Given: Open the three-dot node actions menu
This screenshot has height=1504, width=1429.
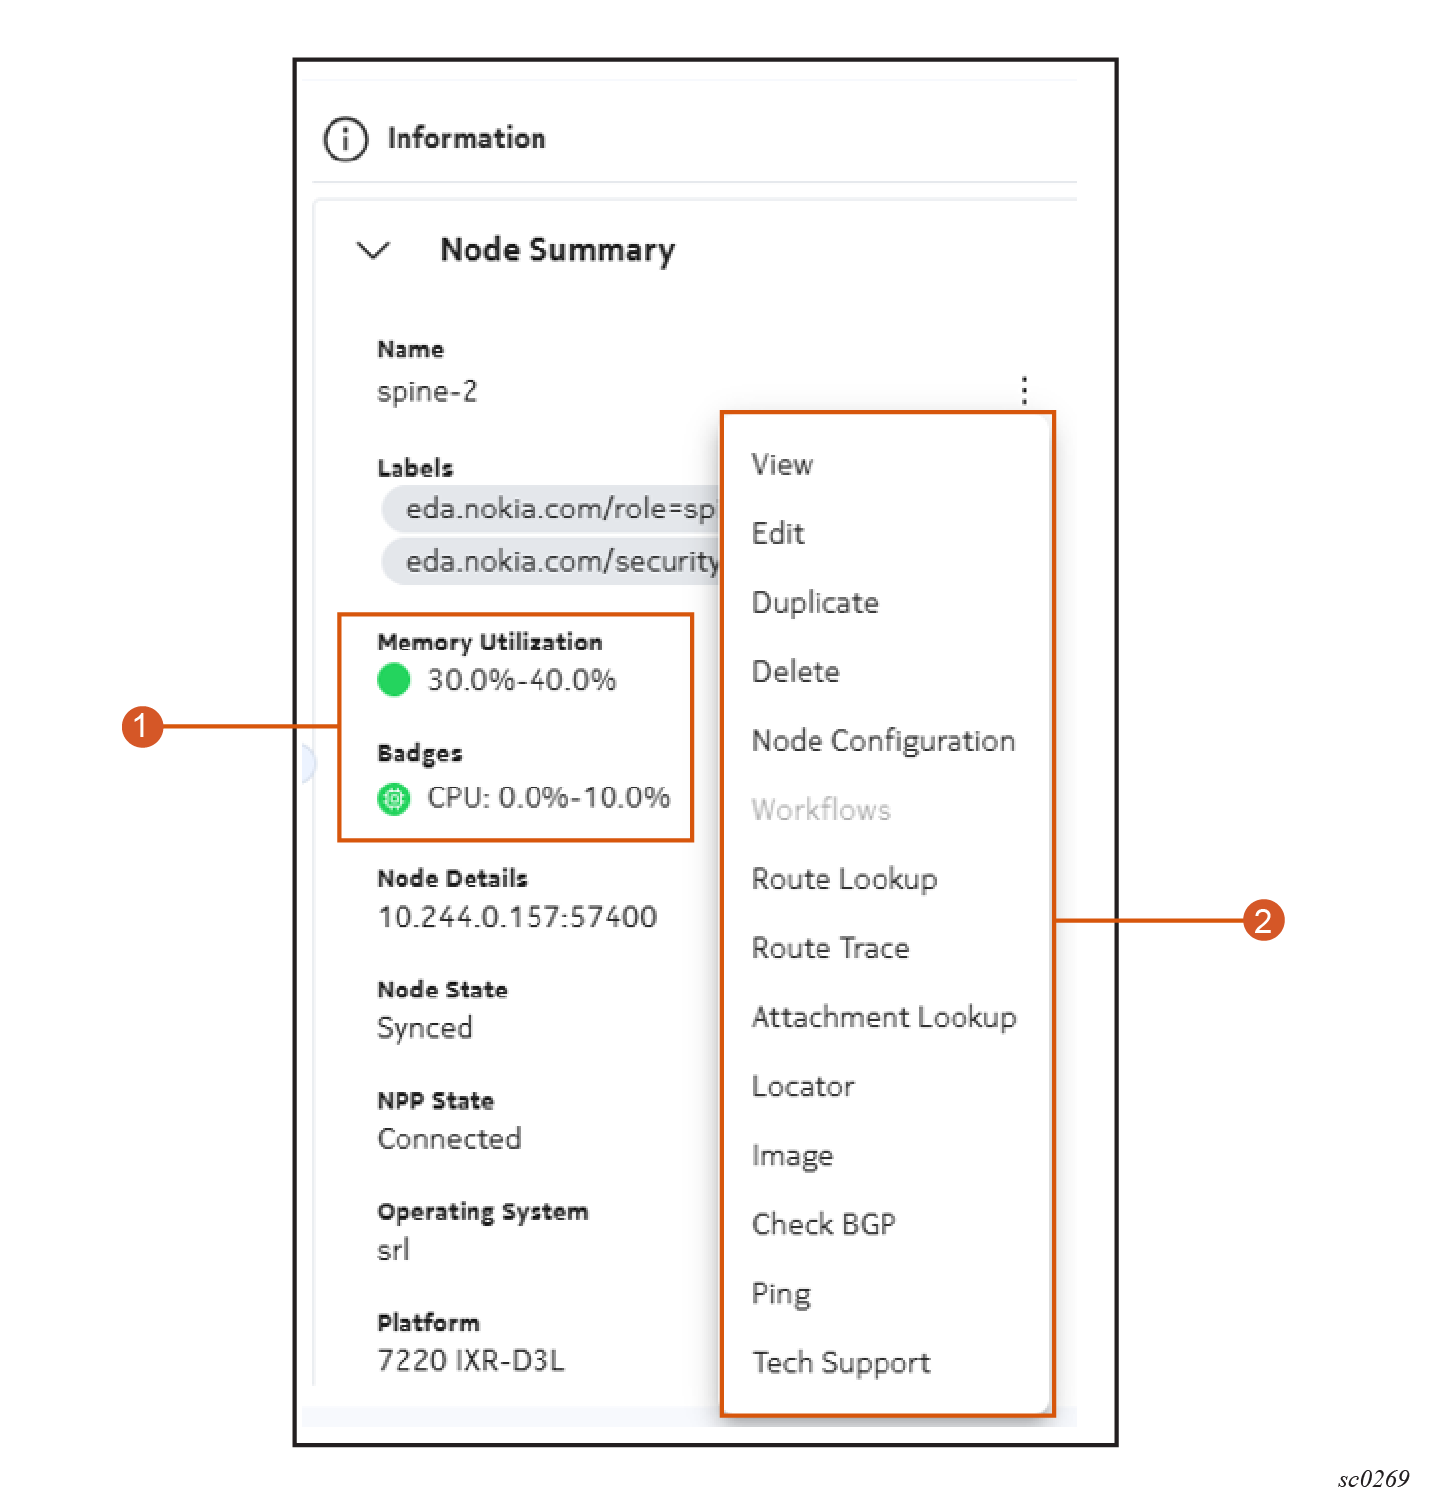Looking at the screenshot, I should [x=1024, y=390].
